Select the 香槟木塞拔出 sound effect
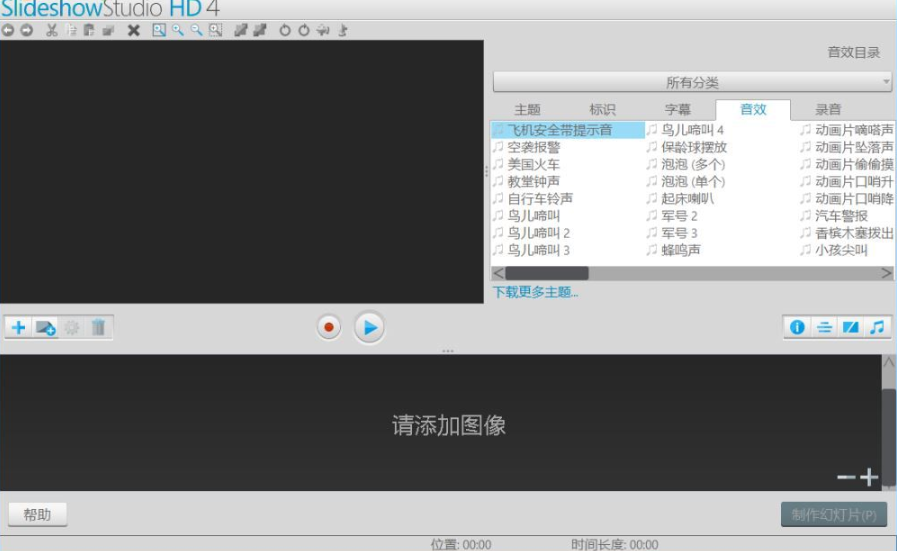This screenshot has height=551, width=897. point(854,233)
